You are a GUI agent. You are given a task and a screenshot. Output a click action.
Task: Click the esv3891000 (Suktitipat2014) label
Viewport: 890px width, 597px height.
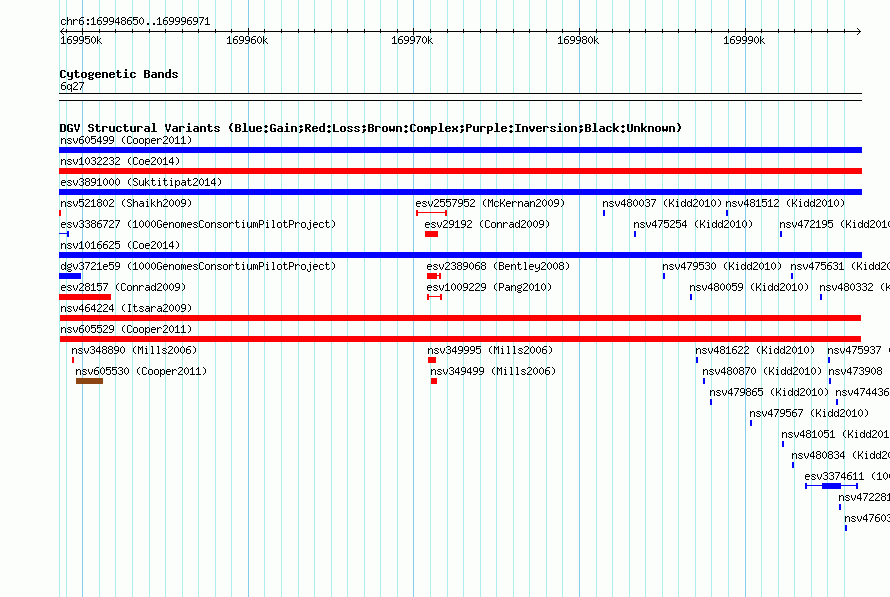pyautogui.click(x=141, y=182)
